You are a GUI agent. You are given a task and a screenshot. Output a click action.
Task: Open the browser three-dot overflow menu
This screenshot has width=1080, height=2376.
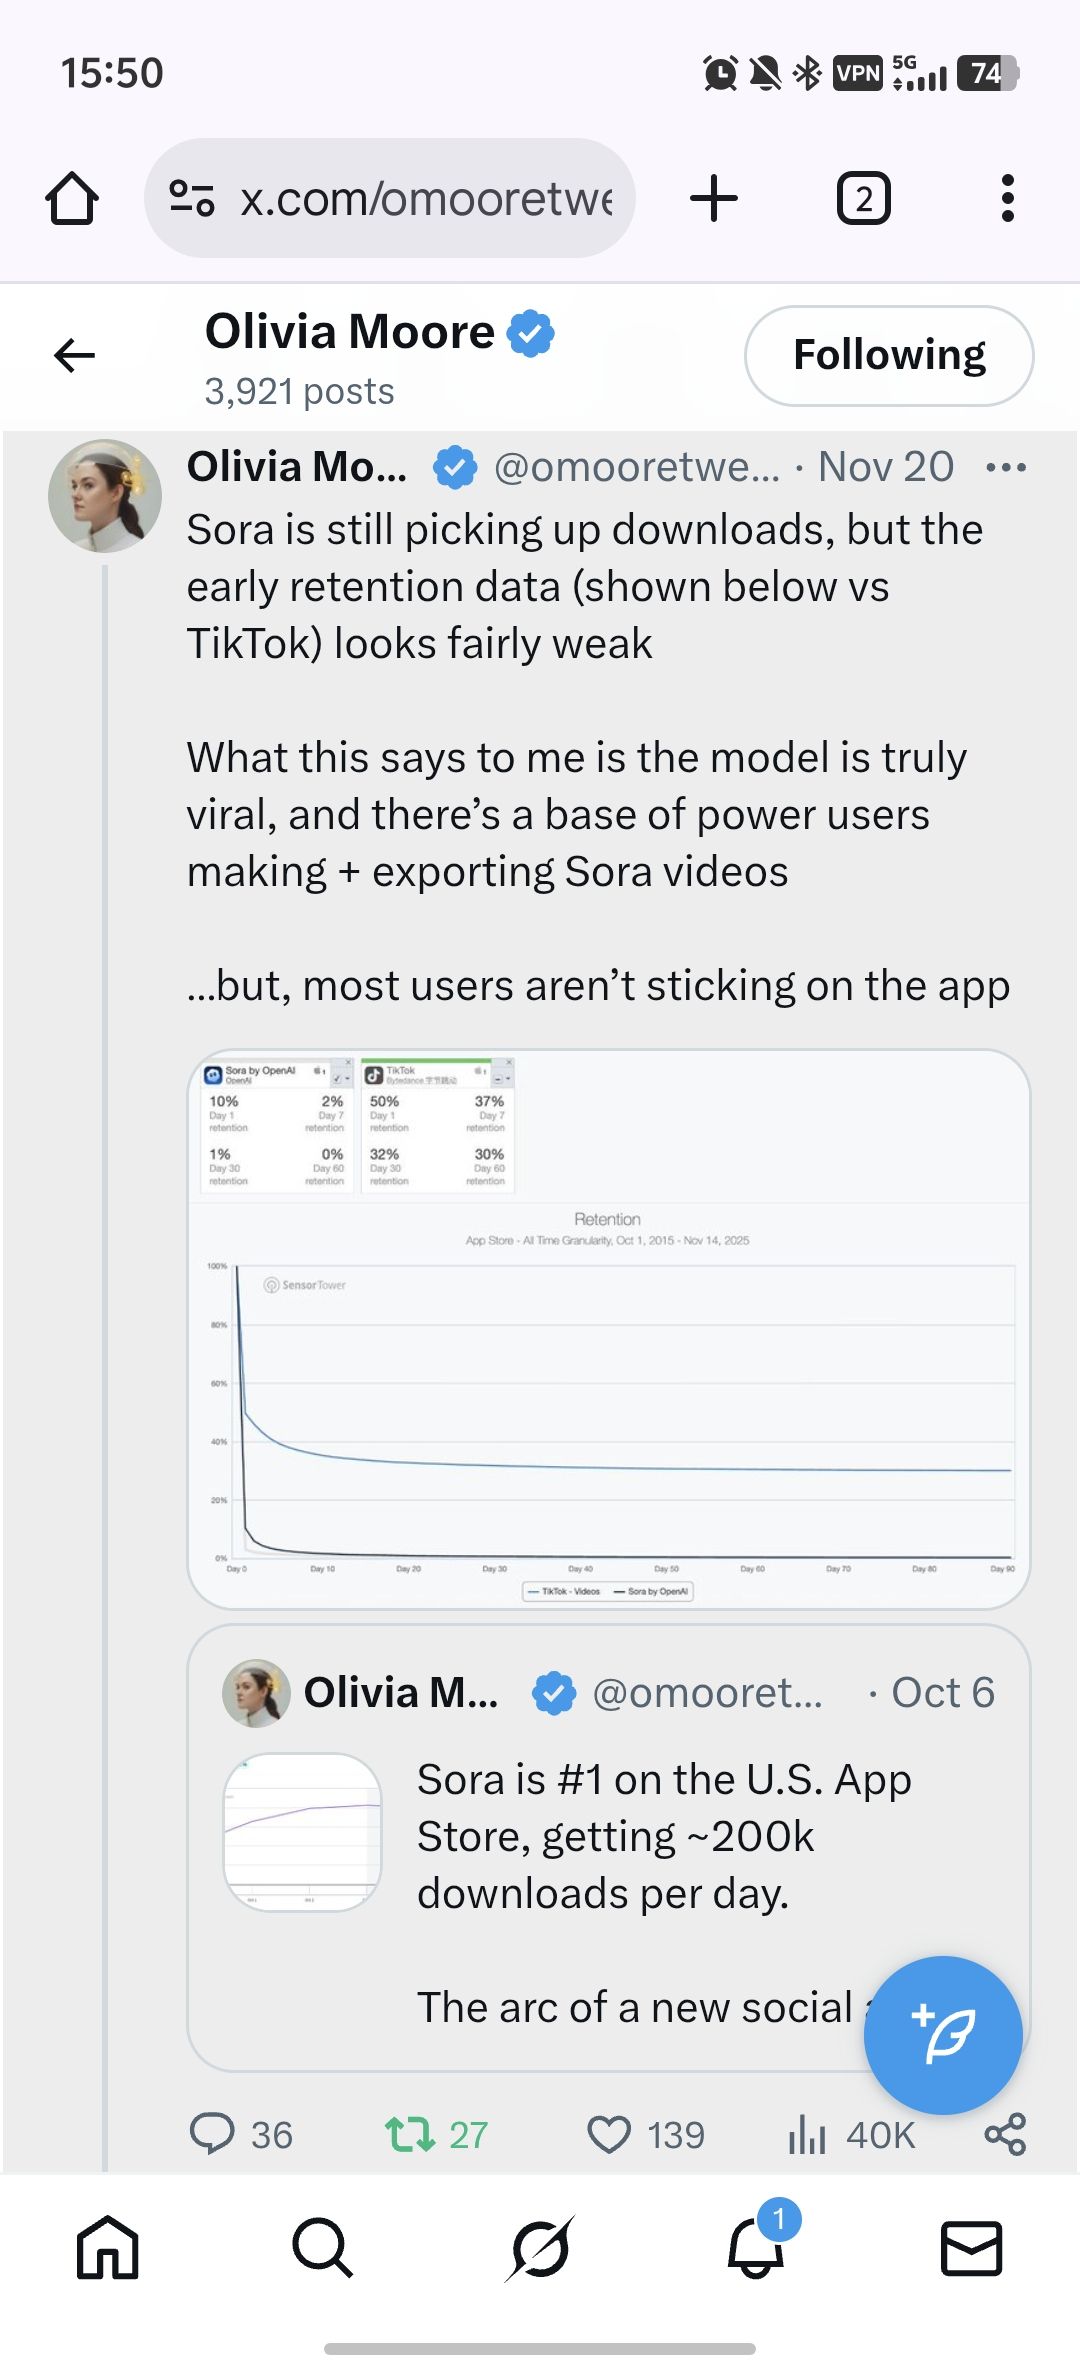[x=1007, y=198]
